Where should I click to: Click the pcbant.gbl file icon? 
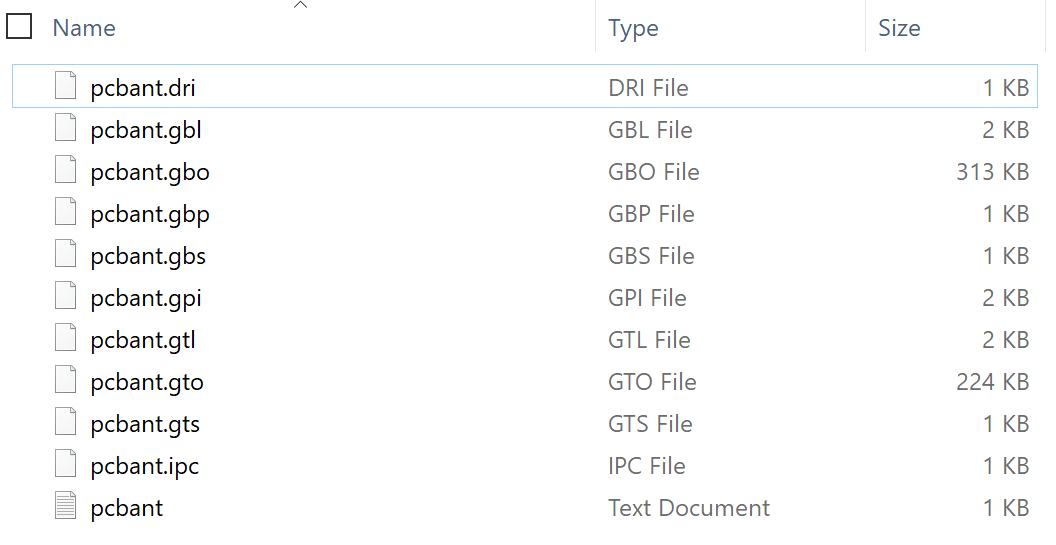[x=65, y=130]
